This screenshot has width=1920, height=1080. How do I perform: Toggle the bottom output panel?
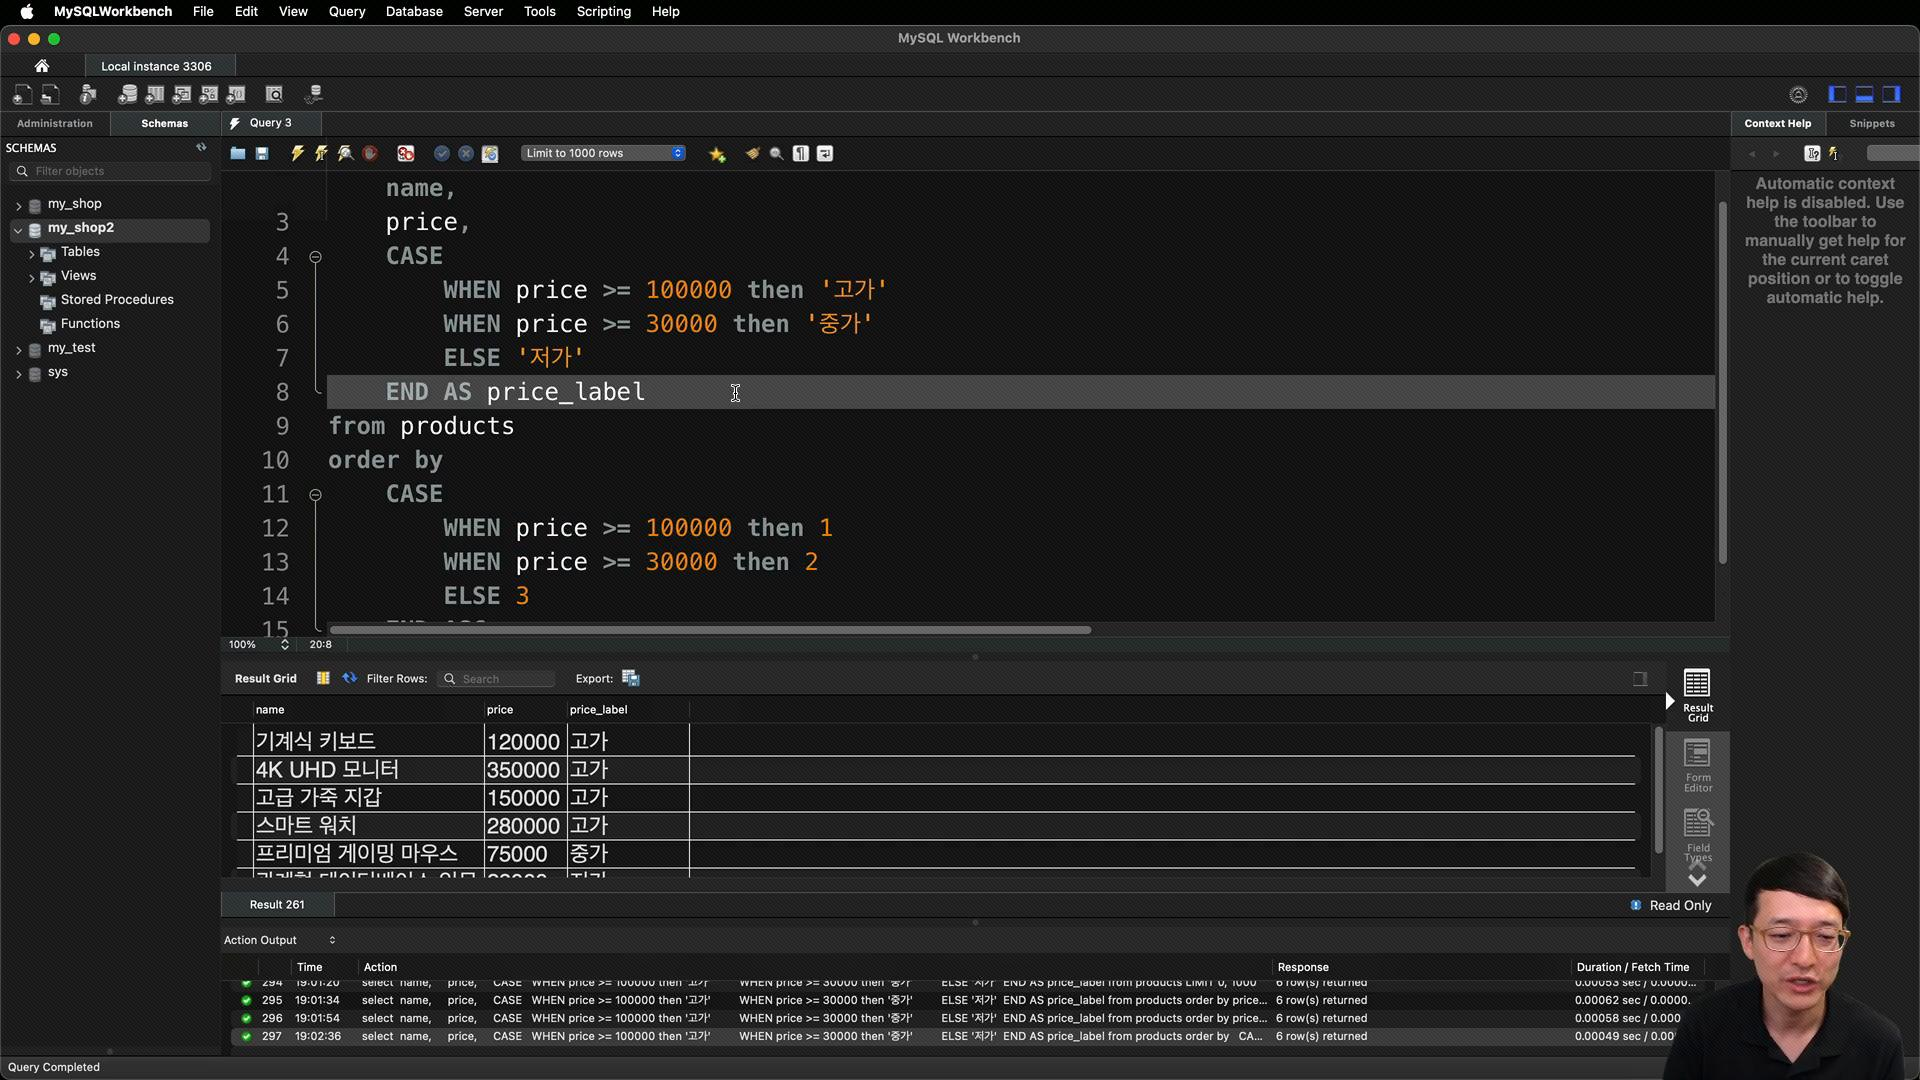tap(1864, 94)
